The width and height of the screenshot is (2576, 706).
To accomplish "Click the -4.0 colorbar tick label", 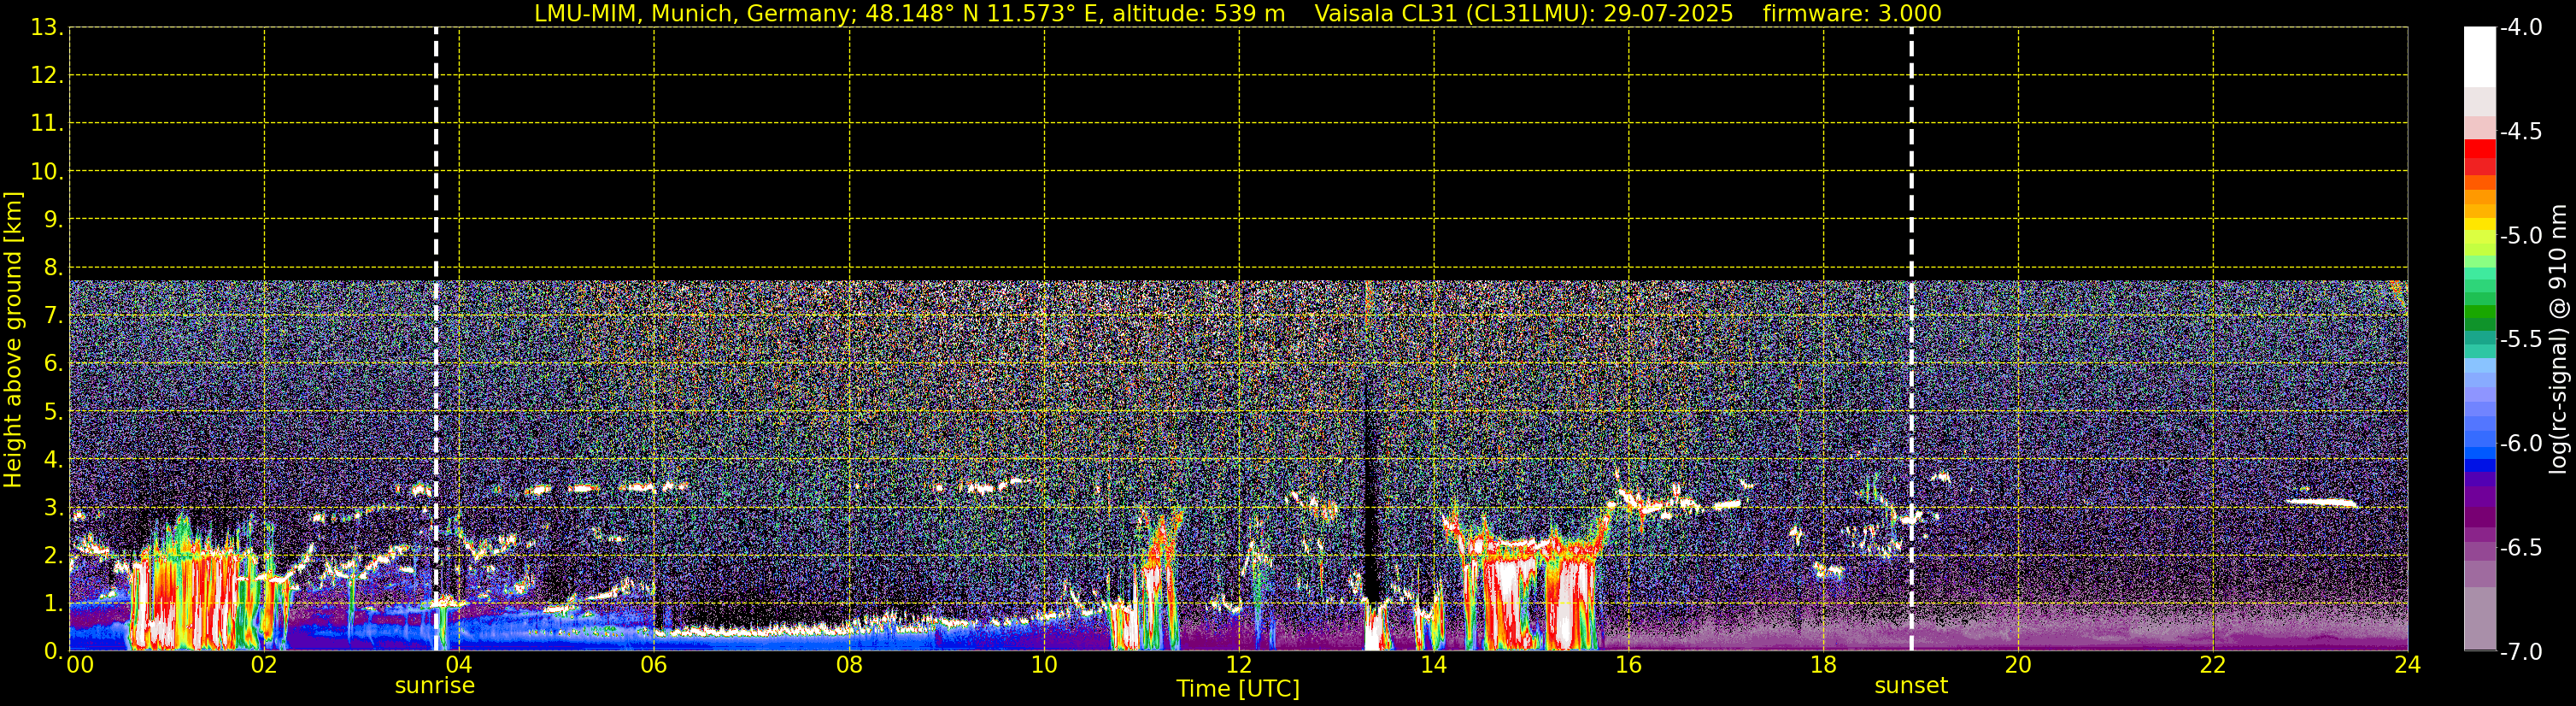I will 2520,28.
